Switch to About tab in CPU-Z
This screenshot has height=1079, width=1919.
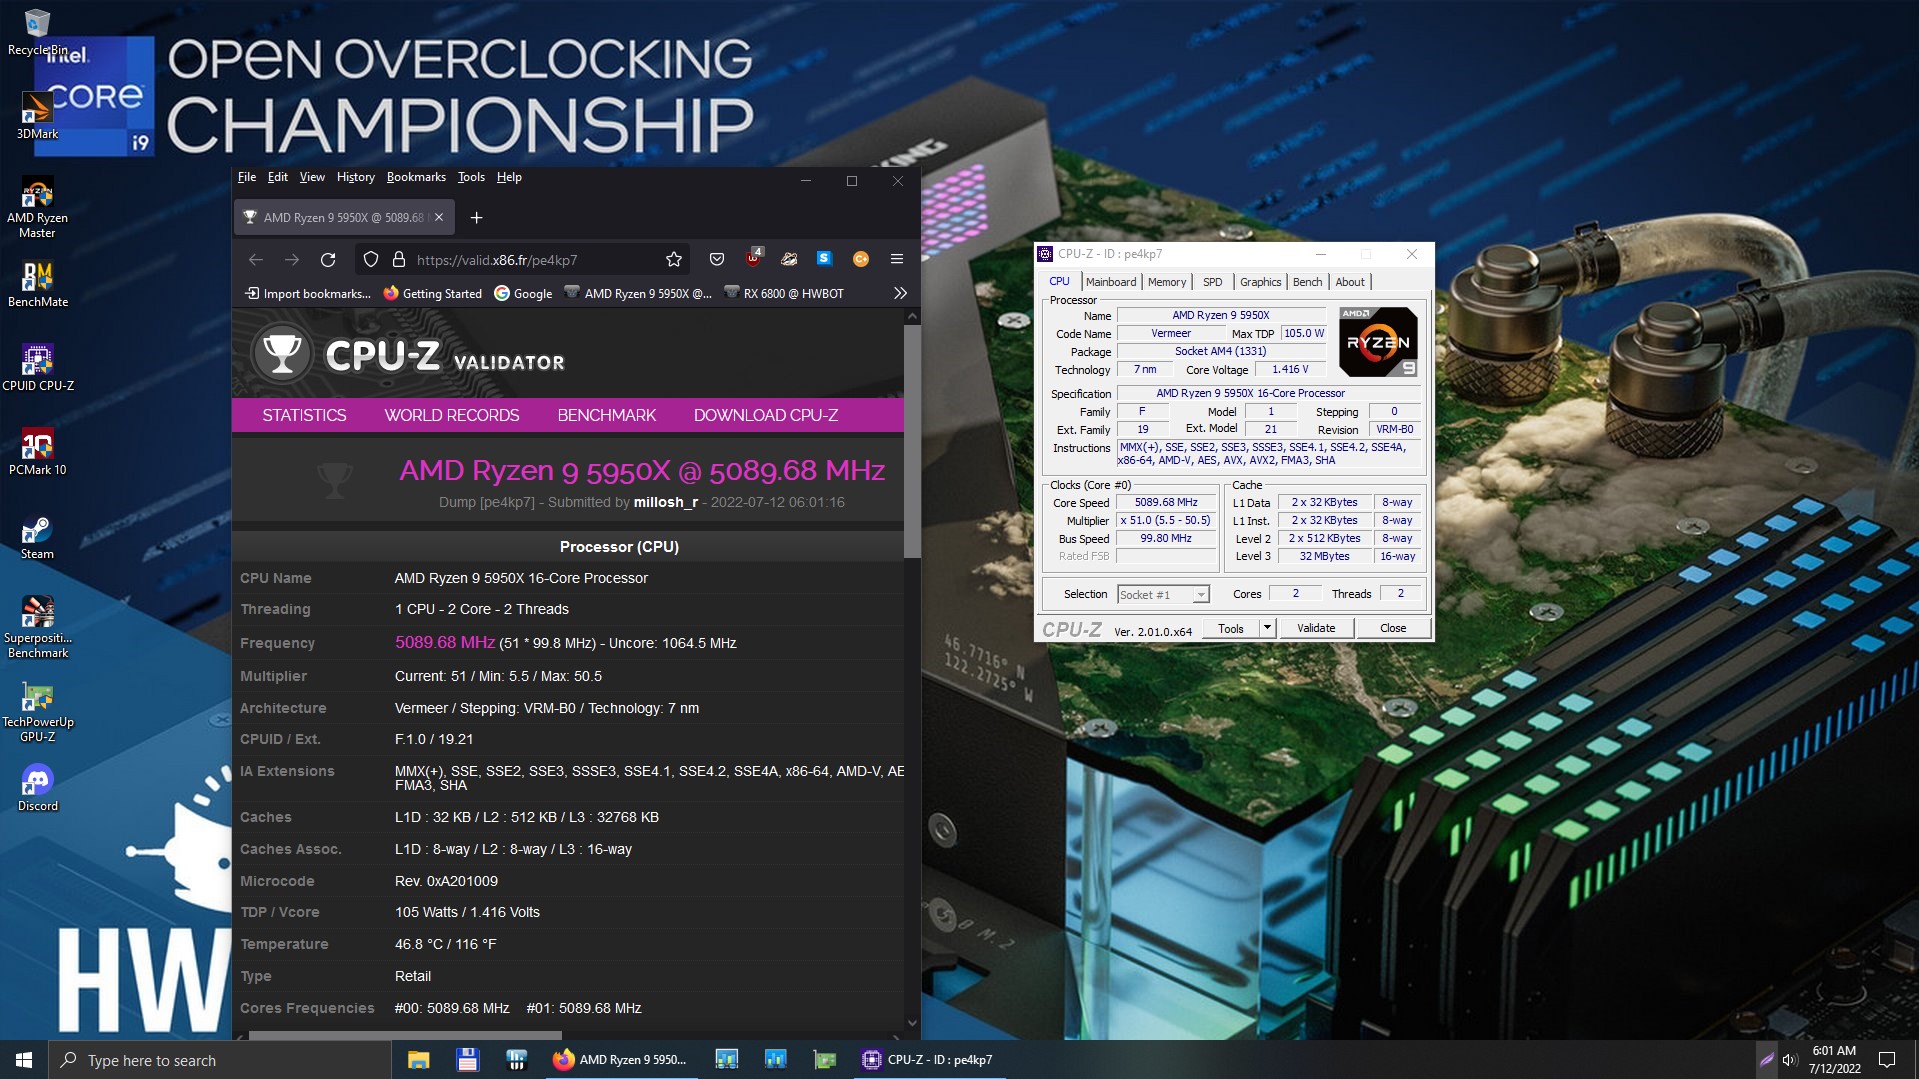(1350, 282)
